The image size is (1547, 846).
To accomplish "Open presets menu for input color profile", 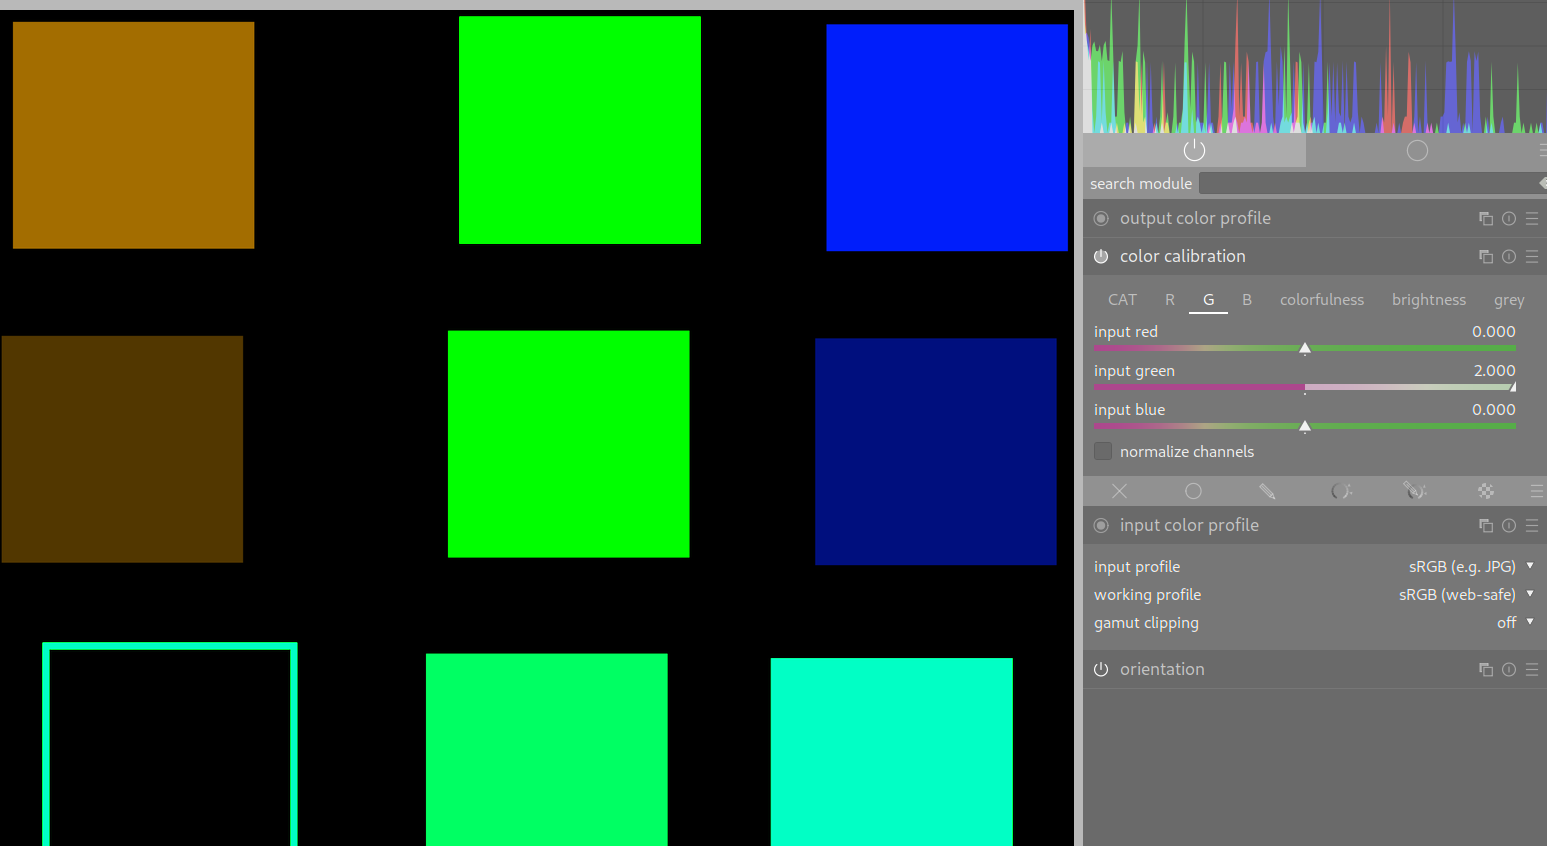I will point(1532,526).
